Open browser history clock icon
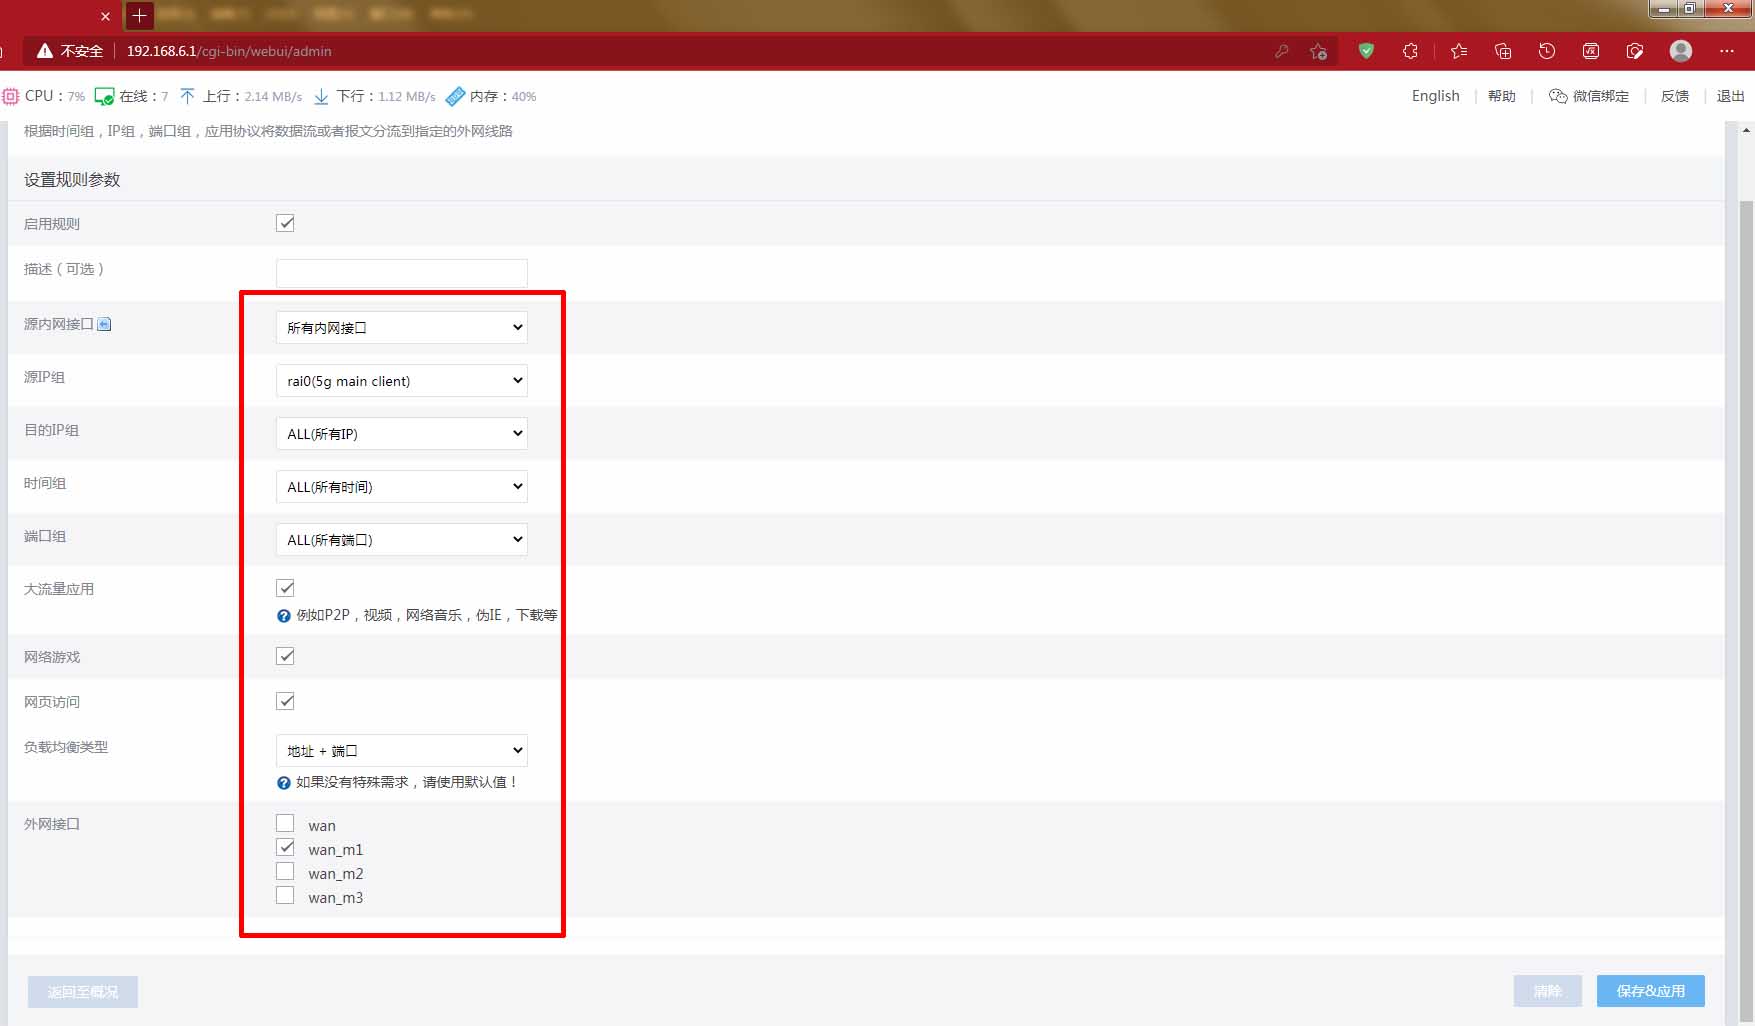Viewport: 1755px width, 1026px height. coord(1547,51)
